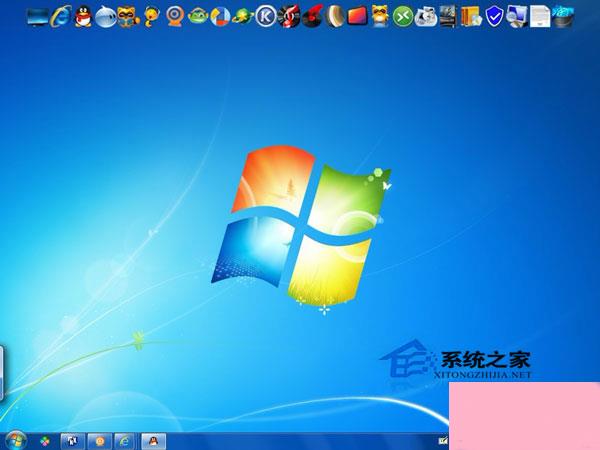
Task: Launch the yellow duck with headset icon
Action: pyautogui.click(x=152, y=17)
